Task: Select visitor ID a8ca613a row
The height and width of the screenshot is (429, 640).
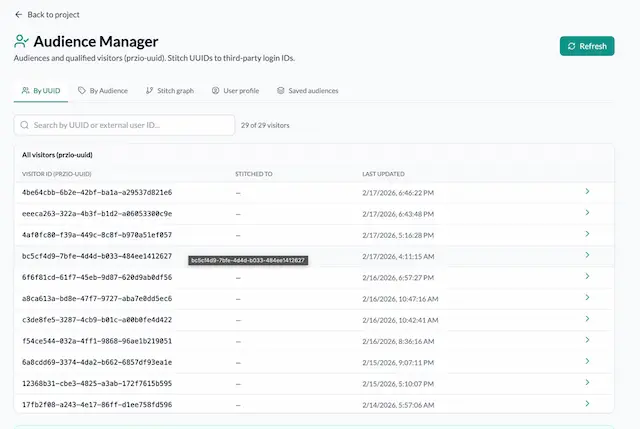Action: pos(97,299)
